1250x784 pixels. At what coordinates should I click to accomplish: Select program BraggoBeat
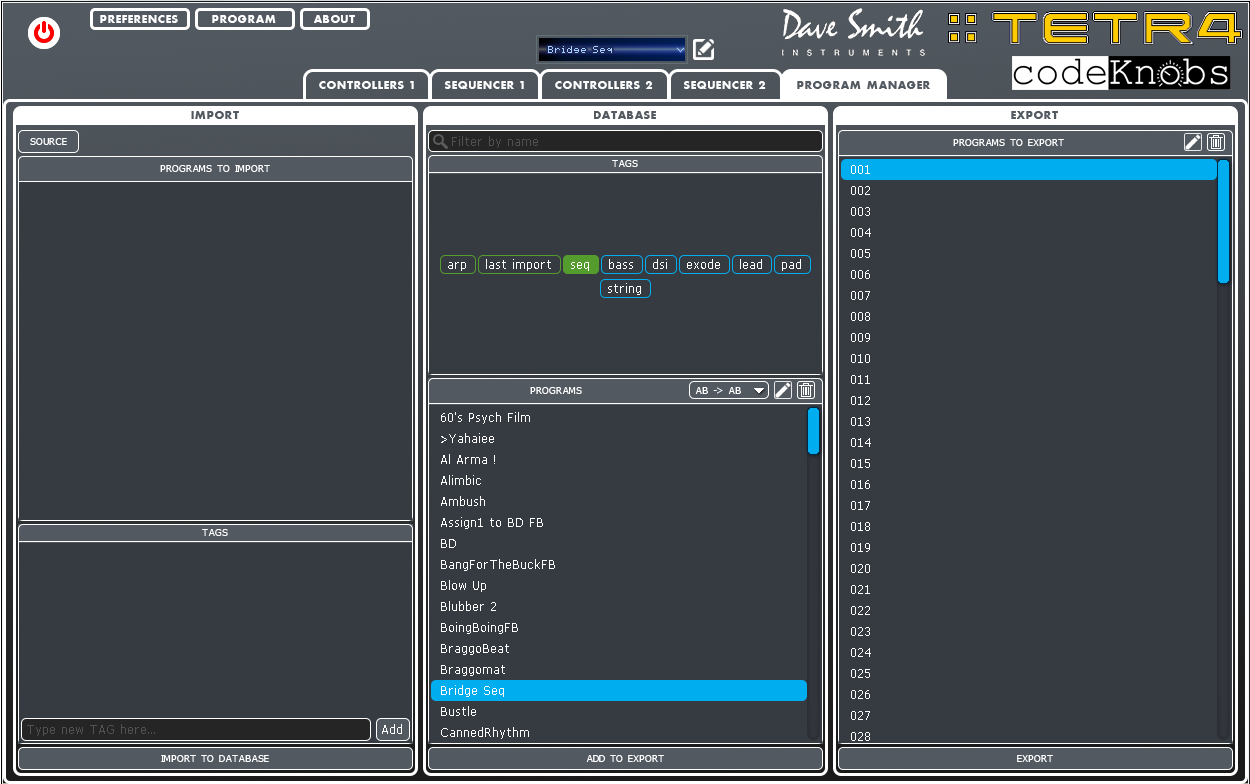click(619, 649)
